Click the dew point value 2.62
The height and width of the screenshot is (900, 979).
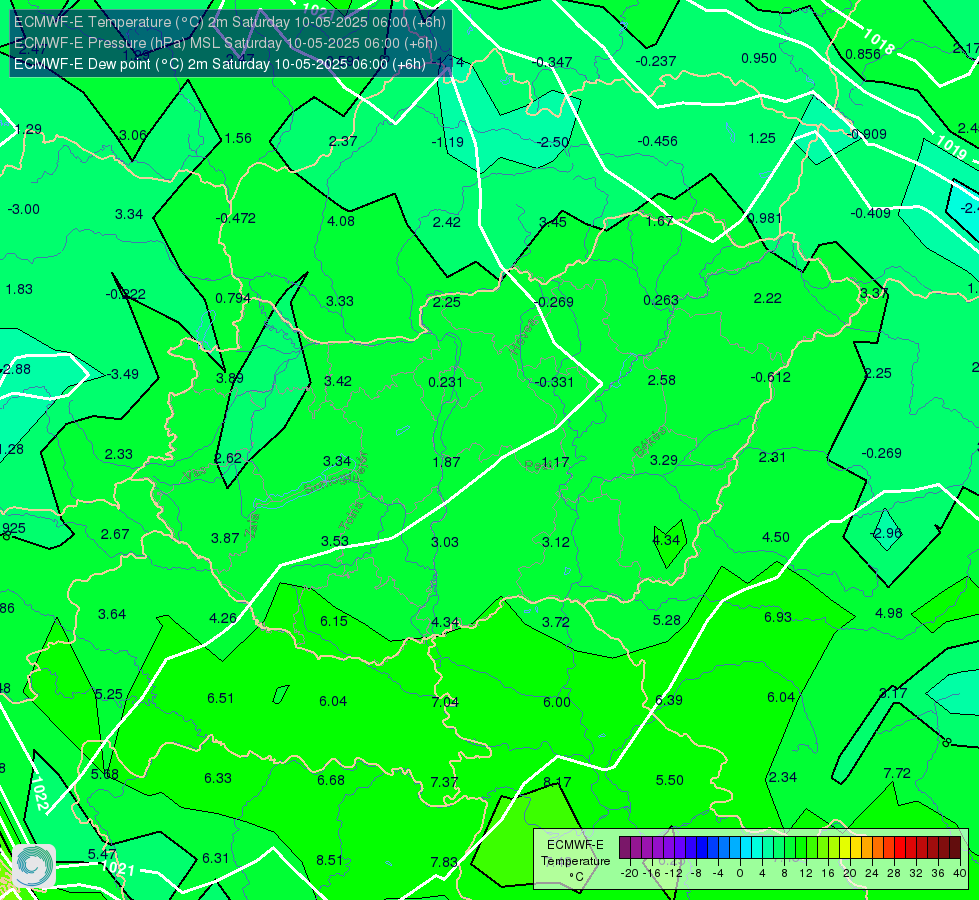click(x=228, y=458)
